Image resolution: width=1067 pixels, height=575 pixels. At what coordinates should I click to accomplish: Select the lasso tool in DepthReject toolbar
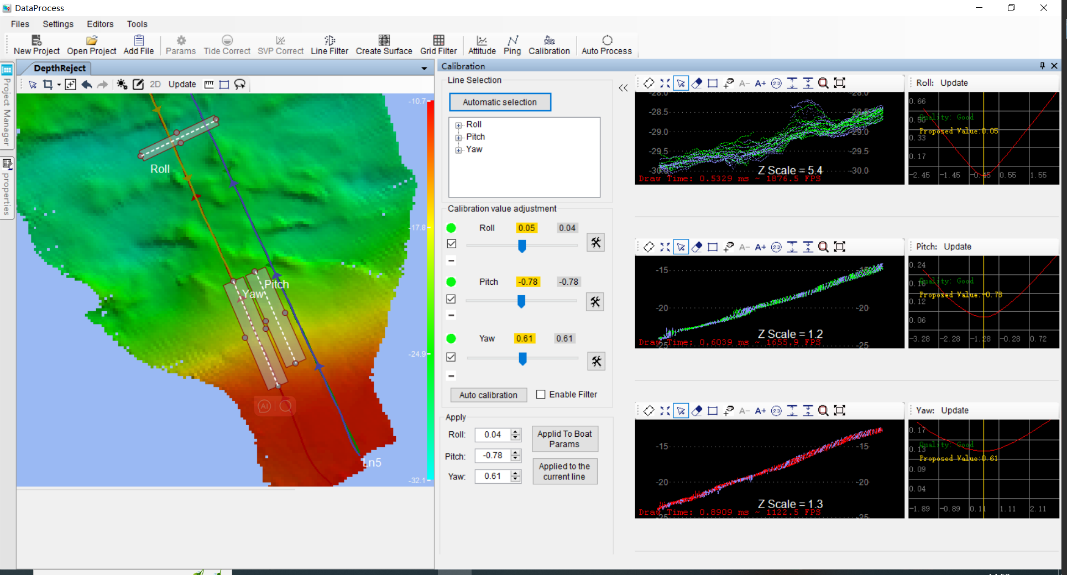(x=240, y=84)
